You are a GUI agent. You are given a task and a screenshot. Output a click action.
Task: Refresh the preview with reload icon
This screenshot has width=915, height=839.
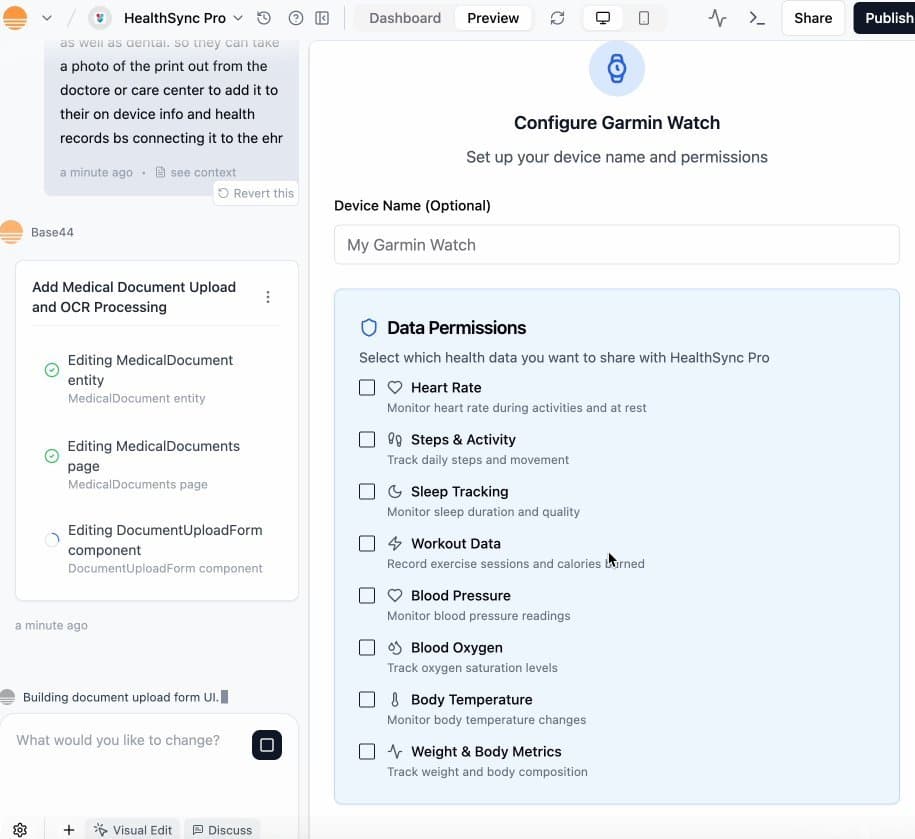coord(557,18)
